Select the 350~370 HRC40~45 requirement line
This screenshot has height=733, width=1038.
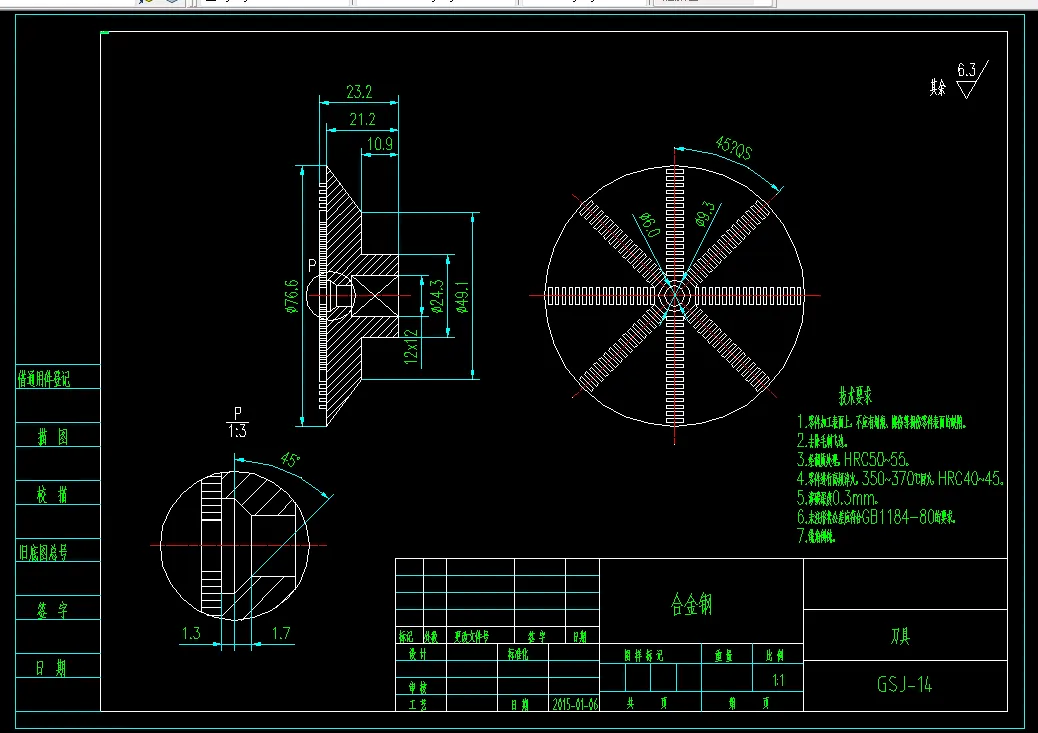coord(900,479)
